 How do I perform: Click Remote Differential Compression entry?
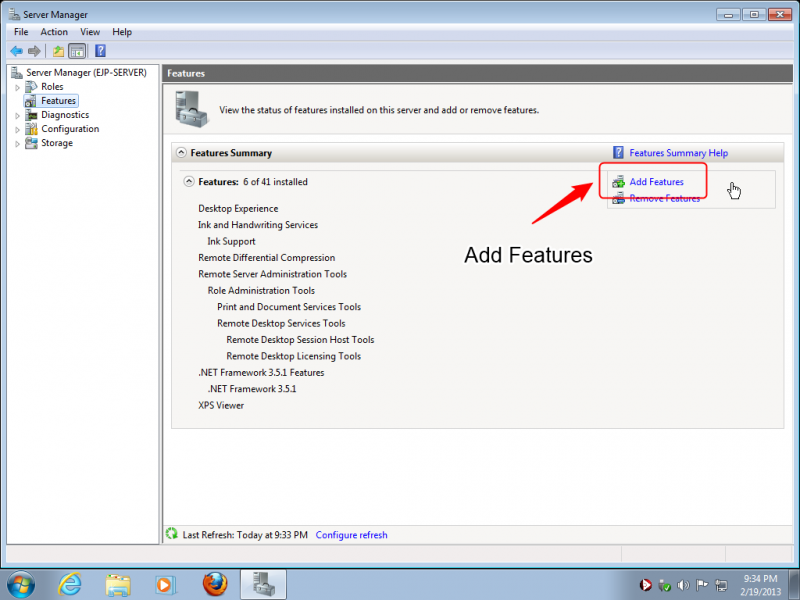click(266, 258)
